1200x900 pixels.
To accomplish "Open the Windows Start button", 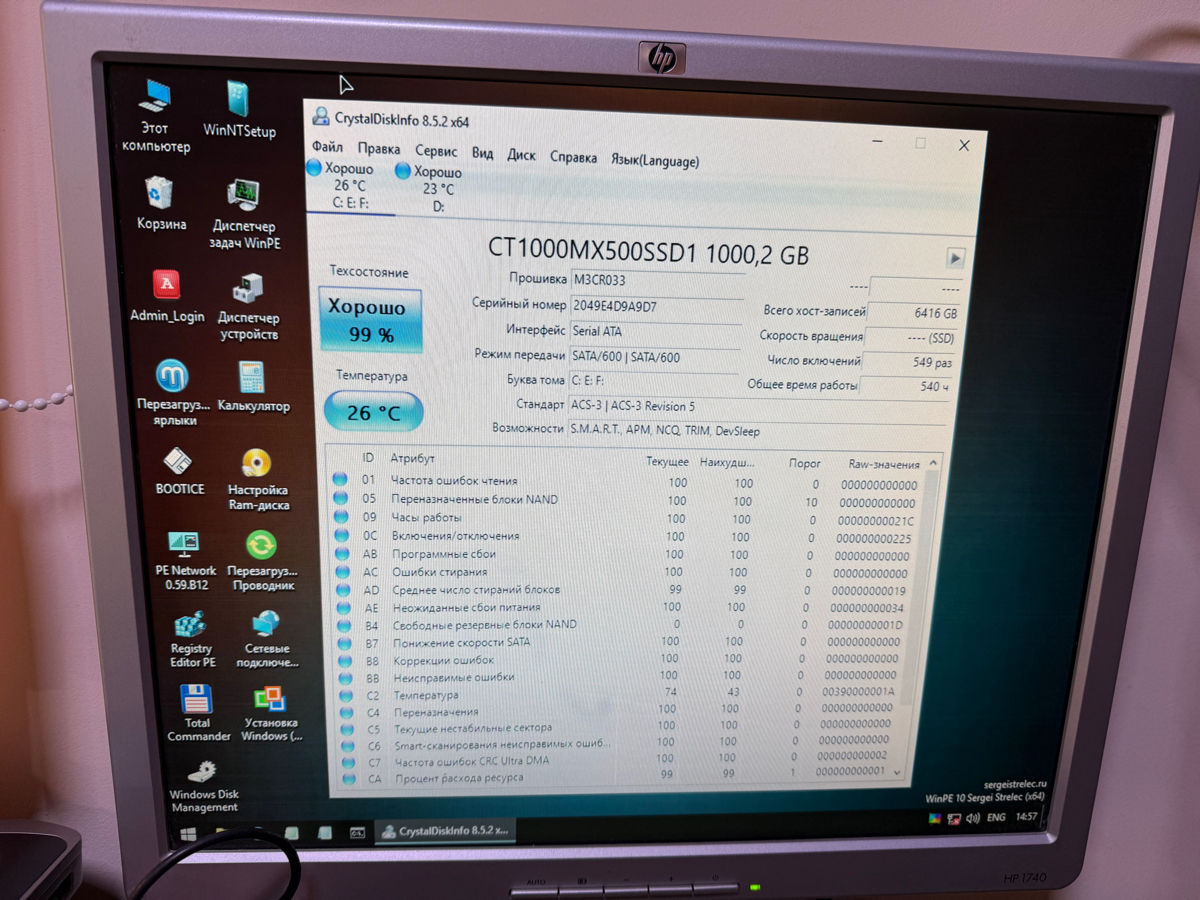I will 187,832.
